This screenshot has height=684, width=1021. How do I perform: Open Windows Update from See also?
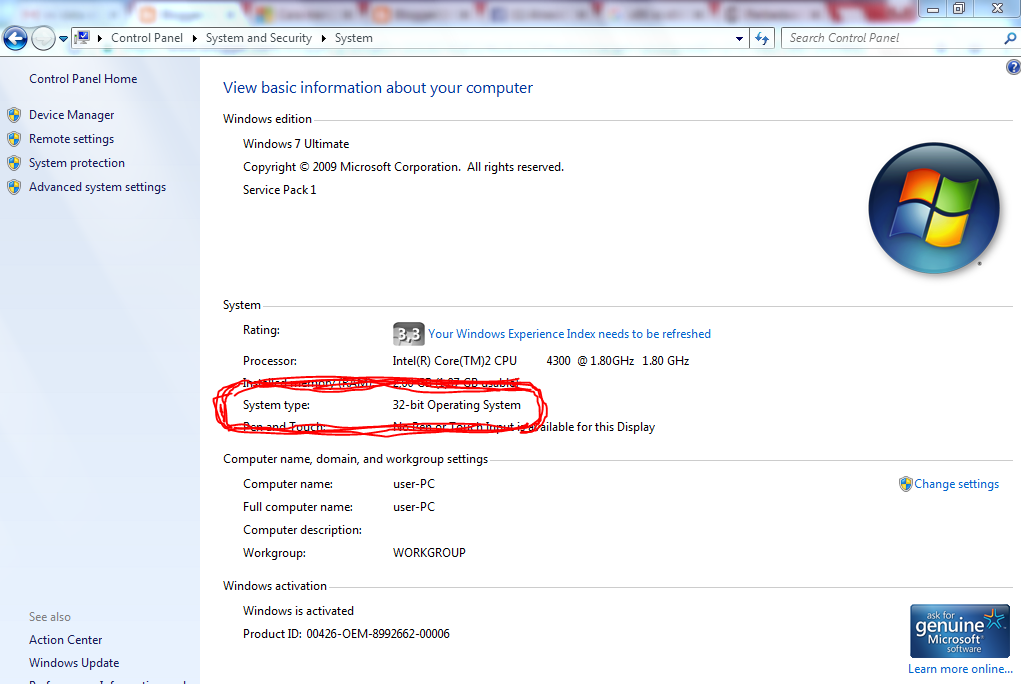(x=74, y=662)
